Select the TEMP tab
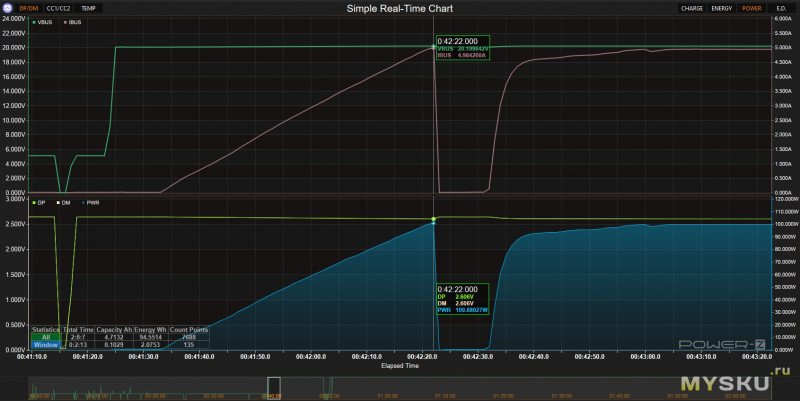The width and height of the screenshot is (800, 401). point(90,8)
